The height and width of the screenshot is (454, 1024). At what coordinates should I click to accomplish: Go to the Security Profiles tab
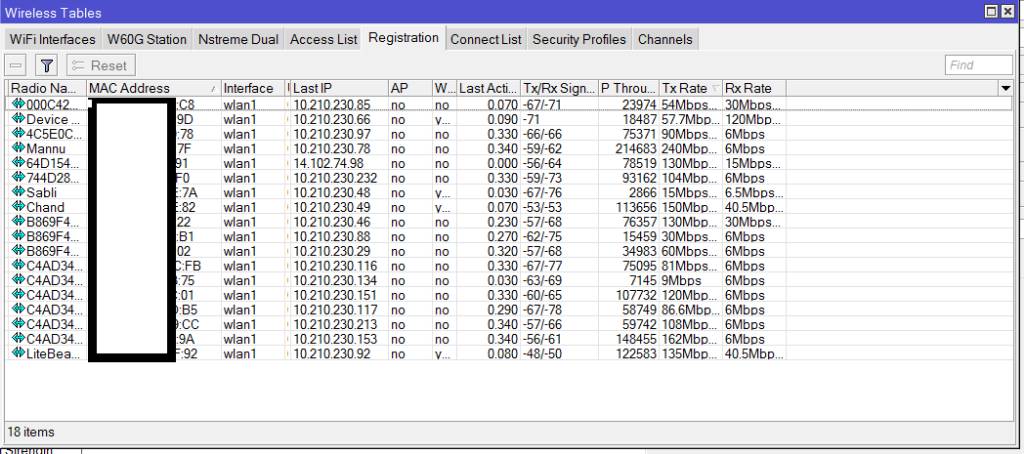(x=579, y=39)
